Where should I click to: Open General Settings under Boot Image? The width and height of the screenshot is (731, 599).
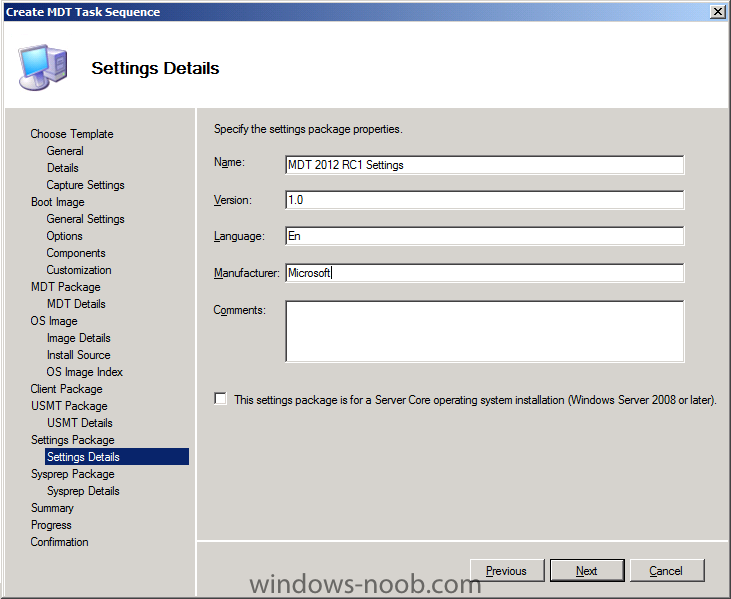pos(85,219)
